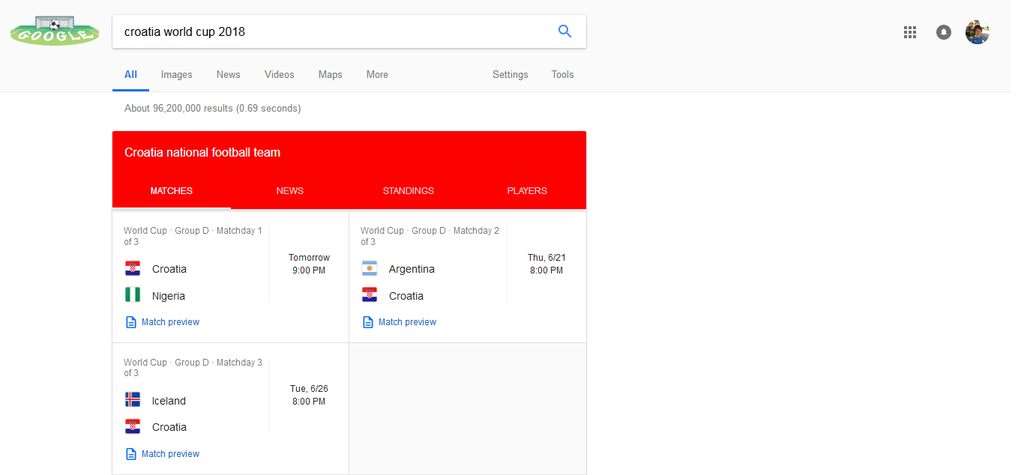Viewport: 1024px width, 475px height.
Task: Switch to the STANDINGS tab
Action: (408, 191)
